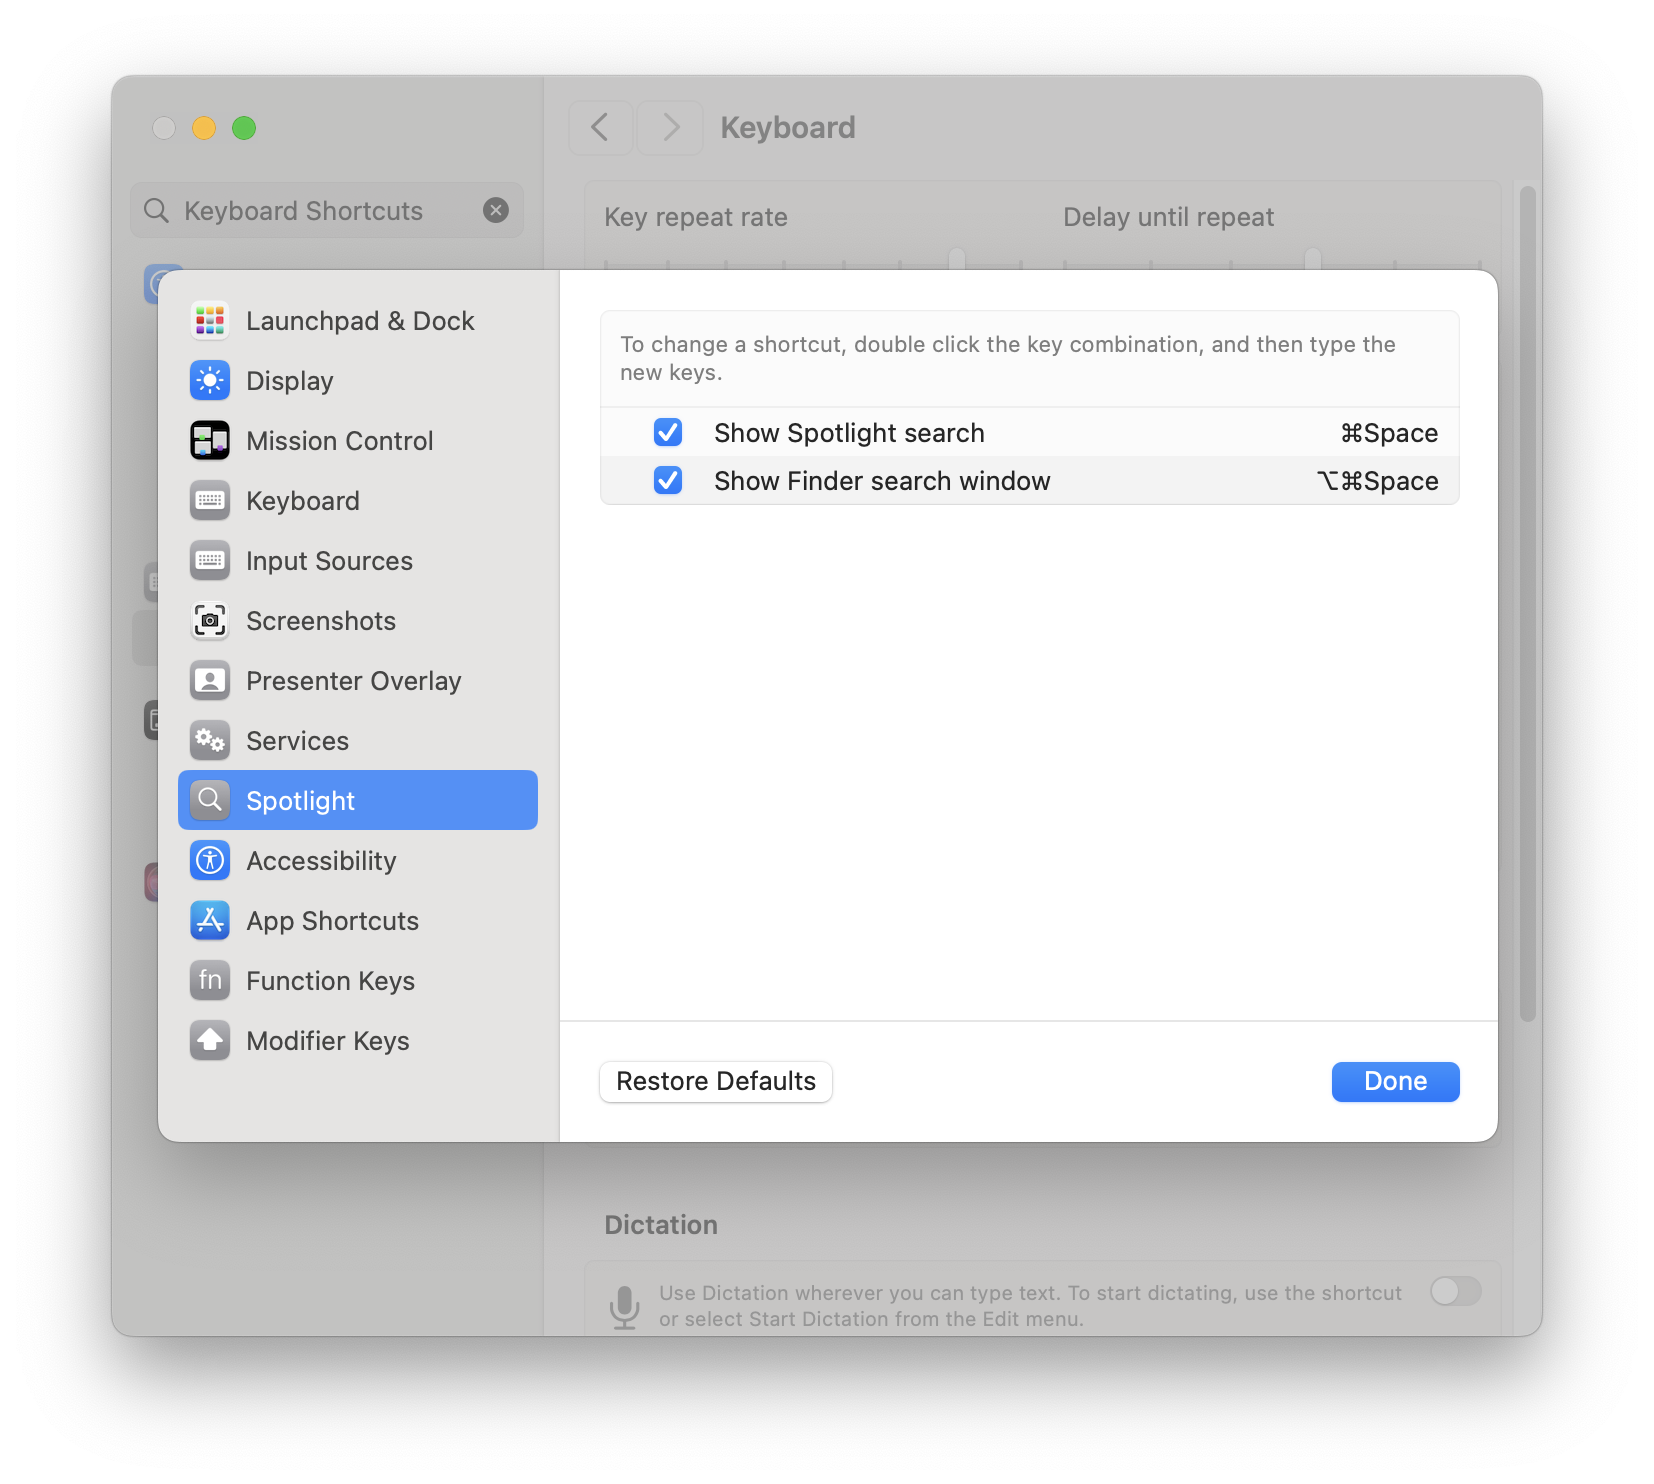
Task: Click the Screenshots camera icon
Action: pos(210,621)
